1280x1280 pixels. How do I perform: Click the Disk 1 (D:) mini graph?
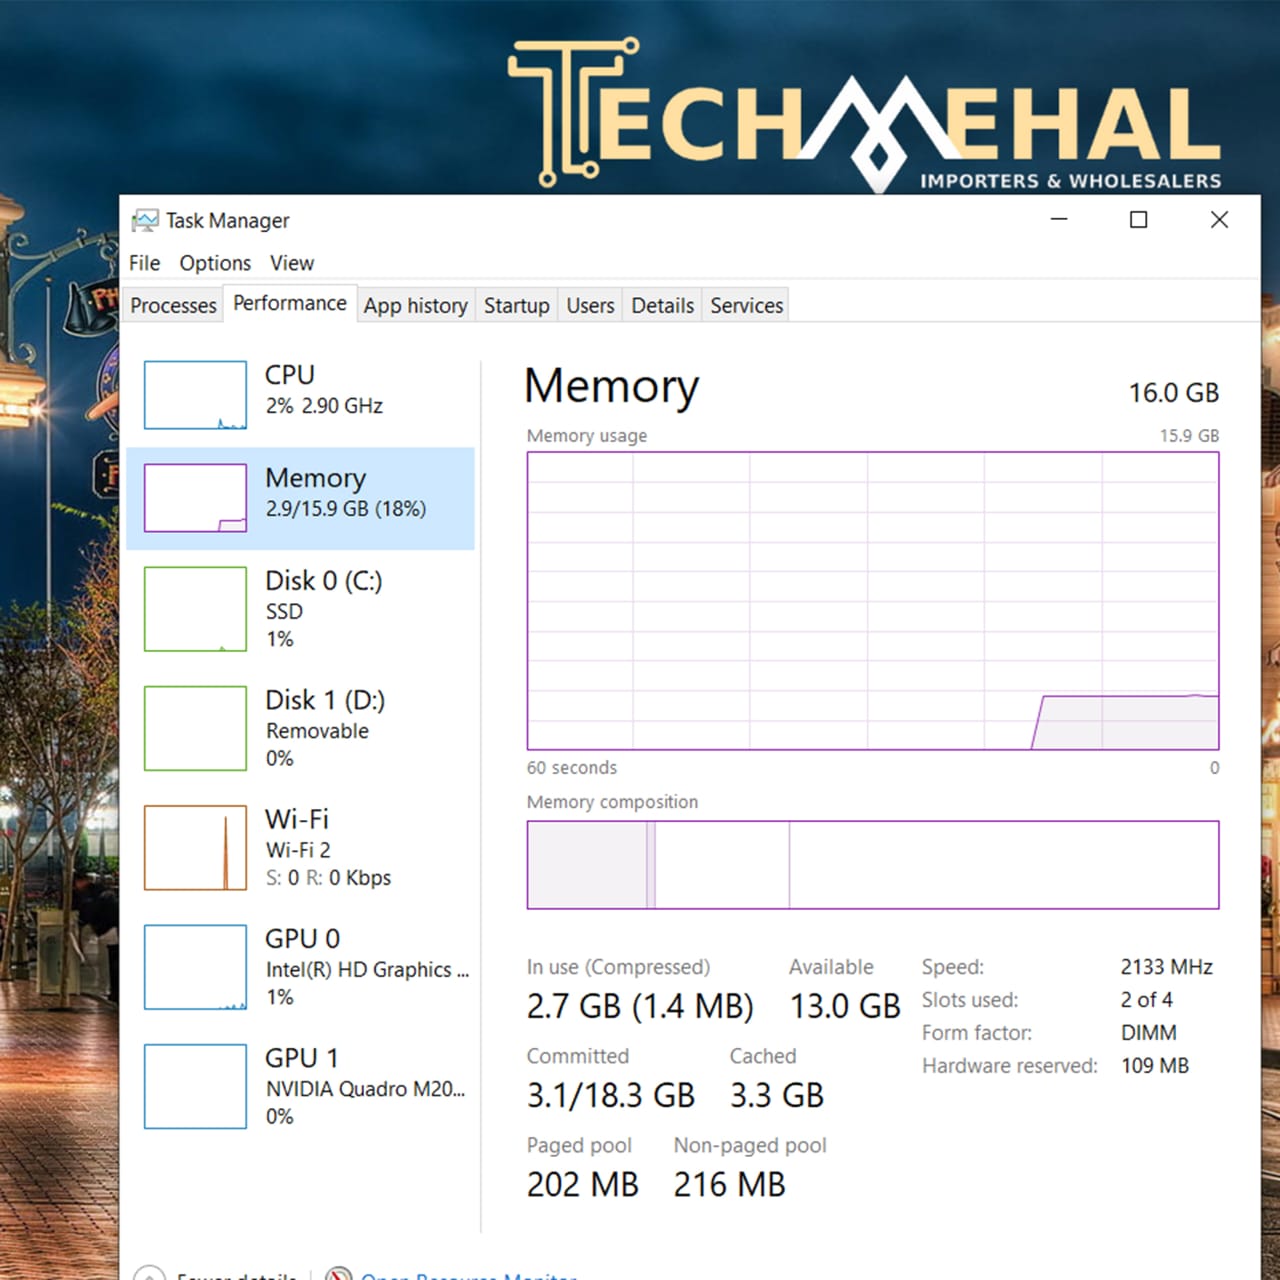pyautogui.click(x=195, y=728)
